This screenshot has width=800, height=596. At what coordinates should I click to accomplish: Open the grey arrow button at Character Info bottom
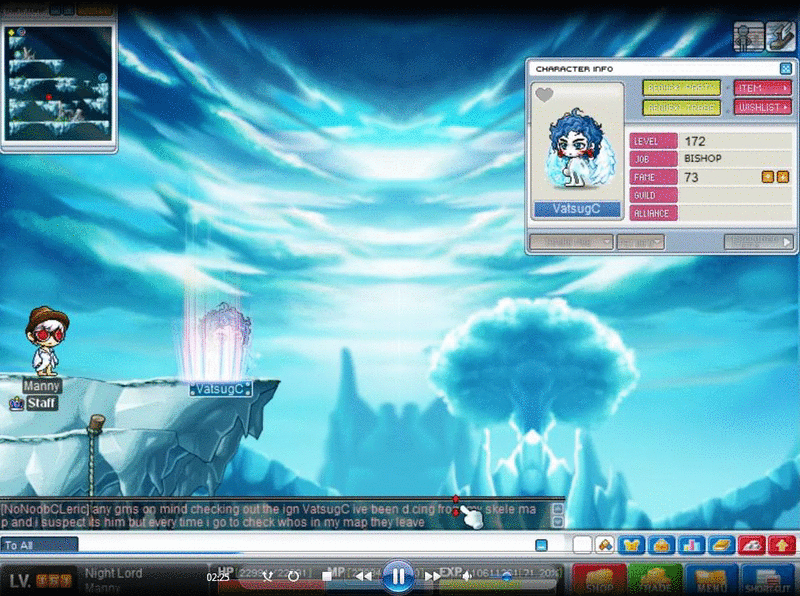pyautogui.click(x=759, y=241)
